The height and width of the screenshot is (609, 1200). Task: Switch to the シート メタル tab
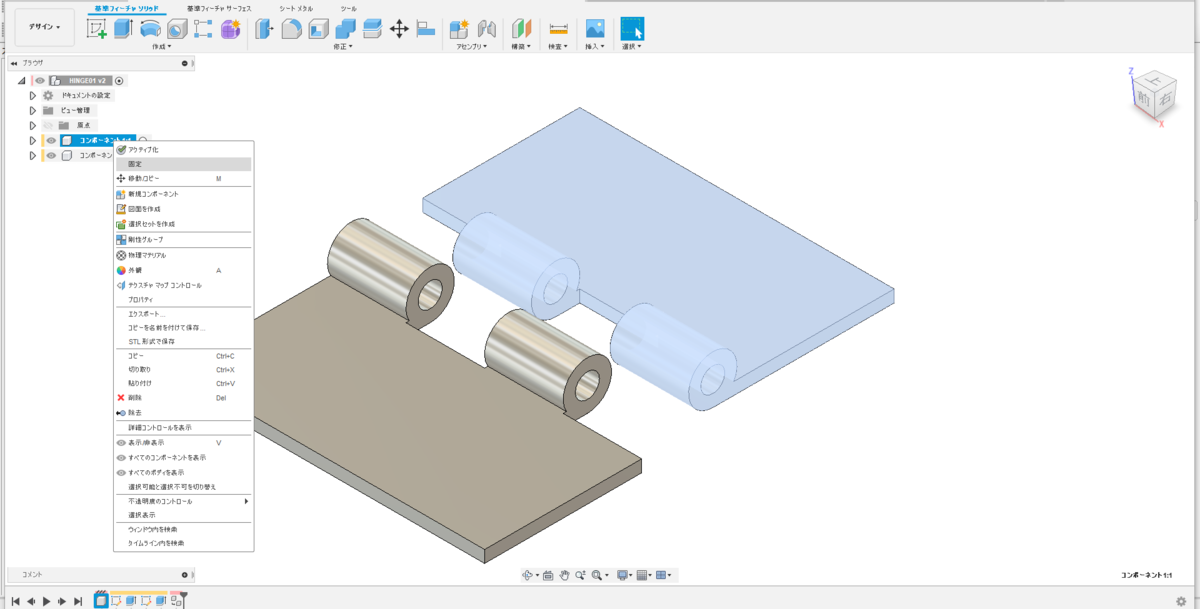[x=295, y=8]
